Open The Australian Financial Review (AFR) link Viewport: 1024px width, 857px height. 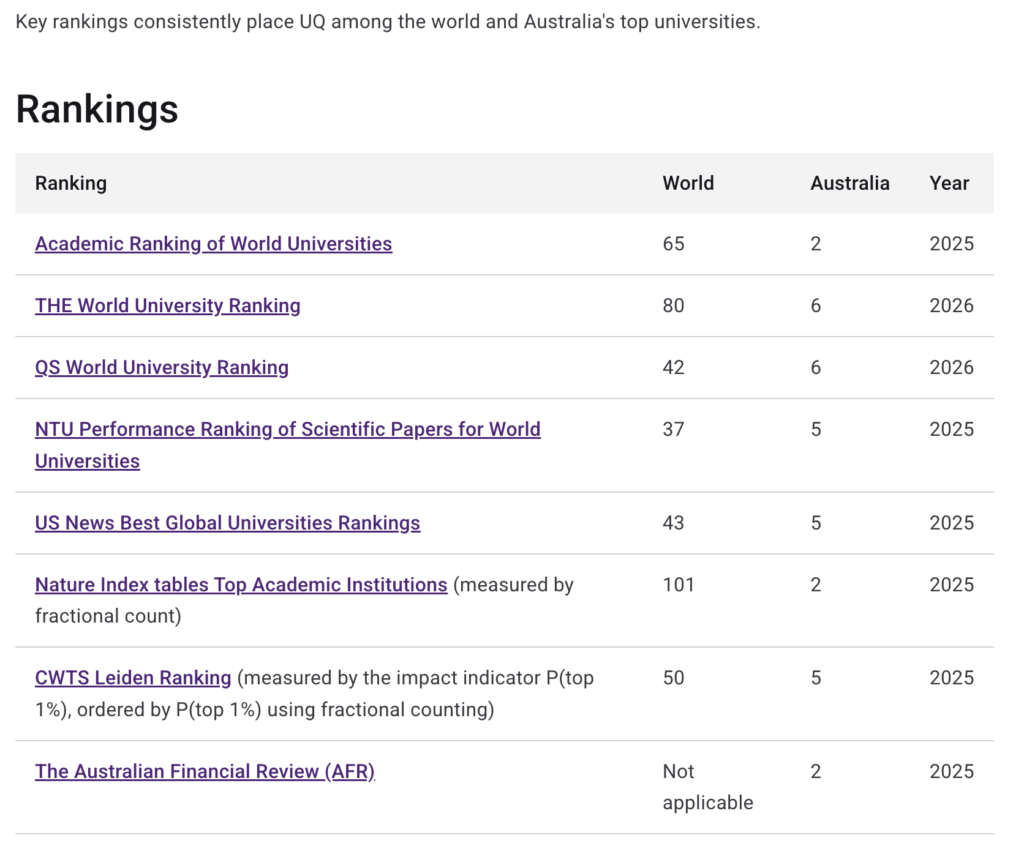204,771
